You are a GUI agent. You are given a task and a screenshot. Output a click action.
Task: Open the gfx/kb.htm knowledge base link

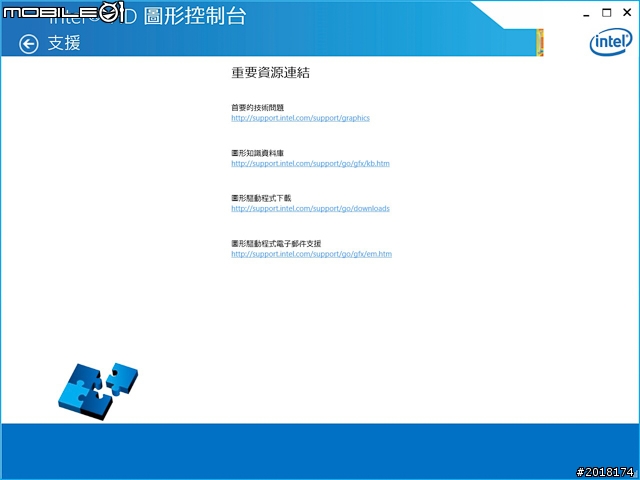tap(310, 163)
